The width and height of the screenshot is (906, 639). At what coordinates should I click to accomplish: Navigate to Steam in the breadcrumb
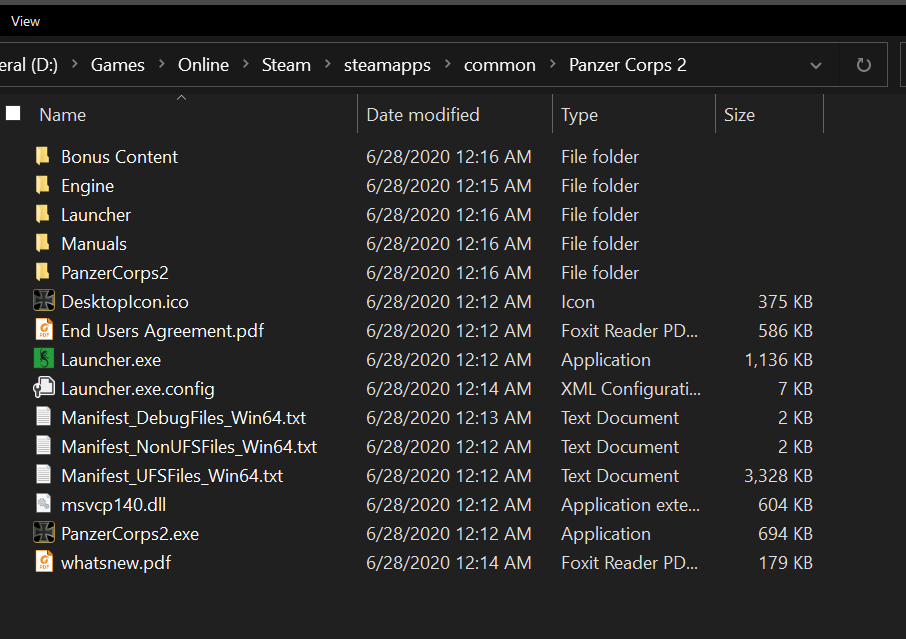click(x=286, y=65)
